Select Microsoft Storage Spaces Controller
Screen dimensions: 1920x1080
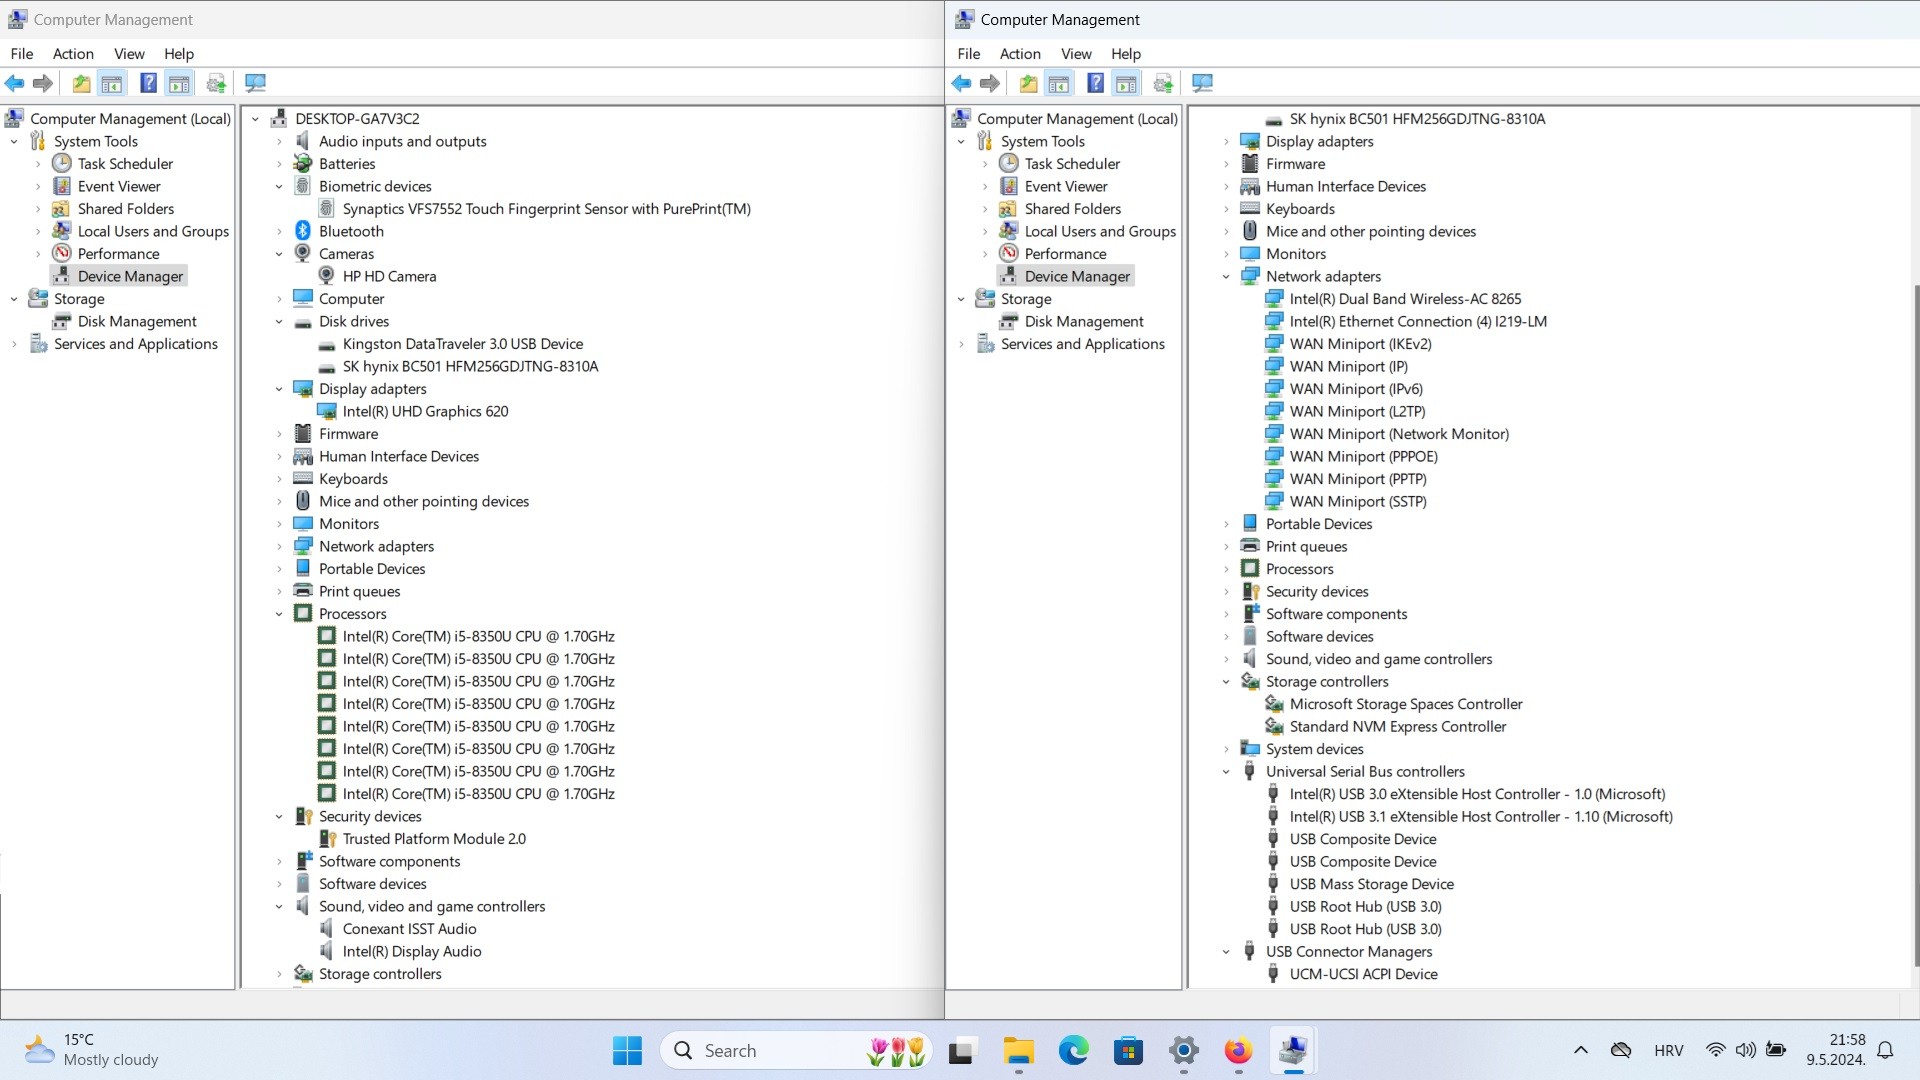tap(1406, 704)
